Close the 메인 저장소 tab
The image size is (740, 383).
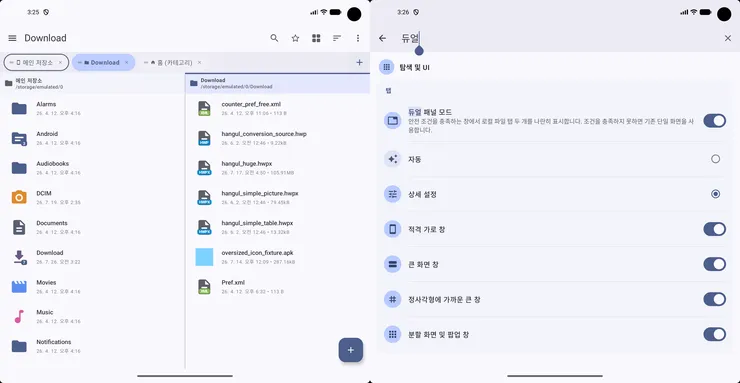[x=60, y=62]
